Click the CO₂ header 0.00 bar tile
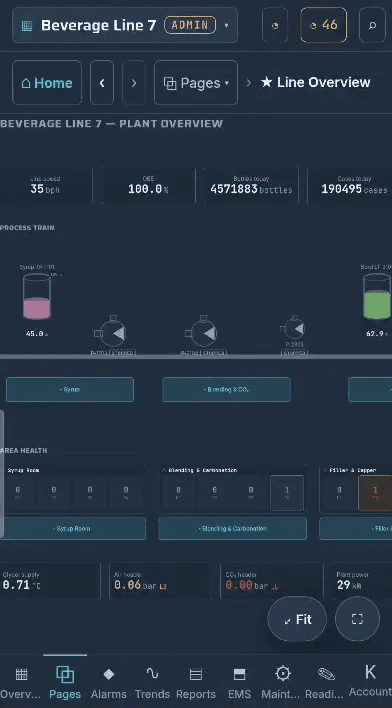This screenshot has width=392, height=708. click(272, 582)
